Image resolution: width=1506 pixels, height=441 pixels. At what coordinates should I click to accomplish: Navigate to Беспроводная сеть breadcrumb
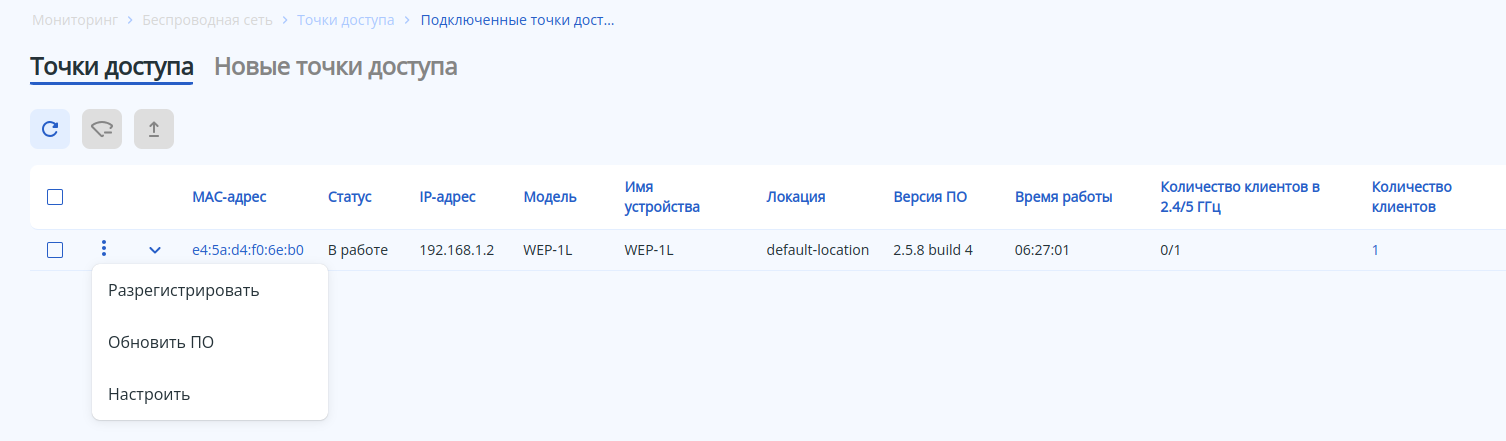[x=206, y=20]
